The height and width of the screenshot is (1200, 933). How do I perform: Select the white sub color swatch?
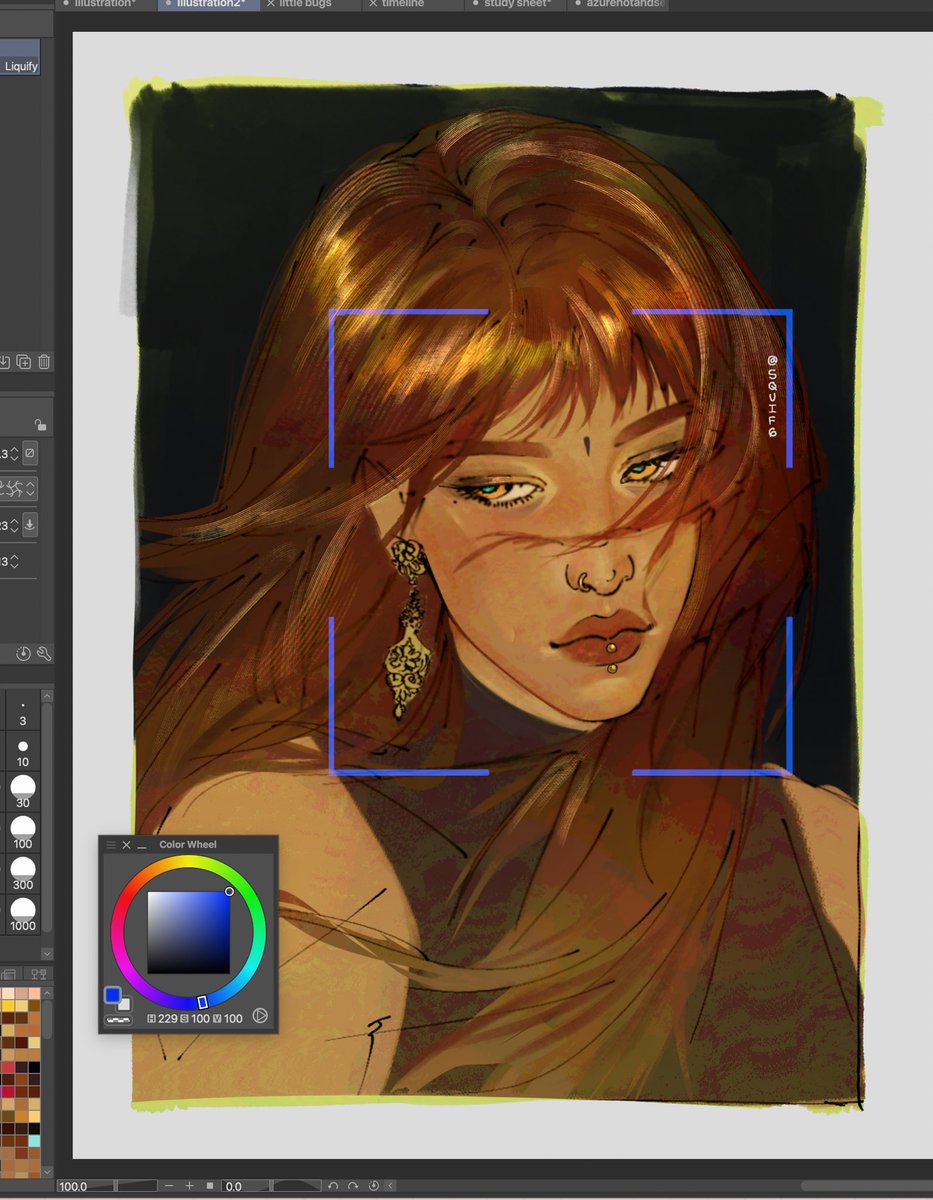point(124,1003)
